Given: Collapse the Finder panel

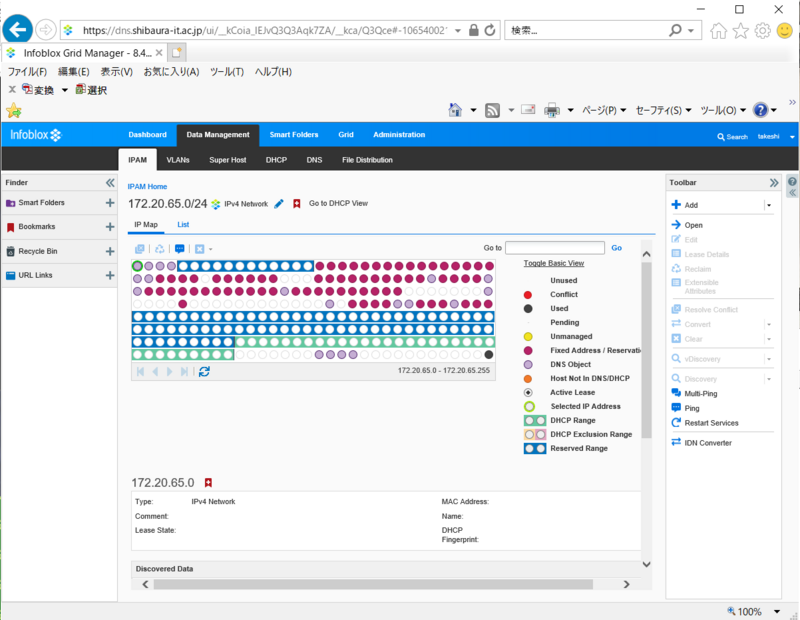Looking at the screenshot, I should (110, 183).
